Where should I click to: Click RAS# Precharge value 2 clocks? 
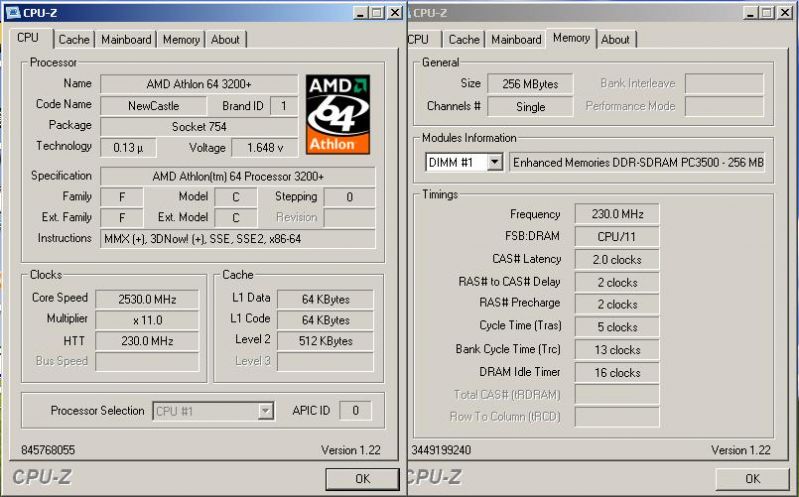pos(617,304)
